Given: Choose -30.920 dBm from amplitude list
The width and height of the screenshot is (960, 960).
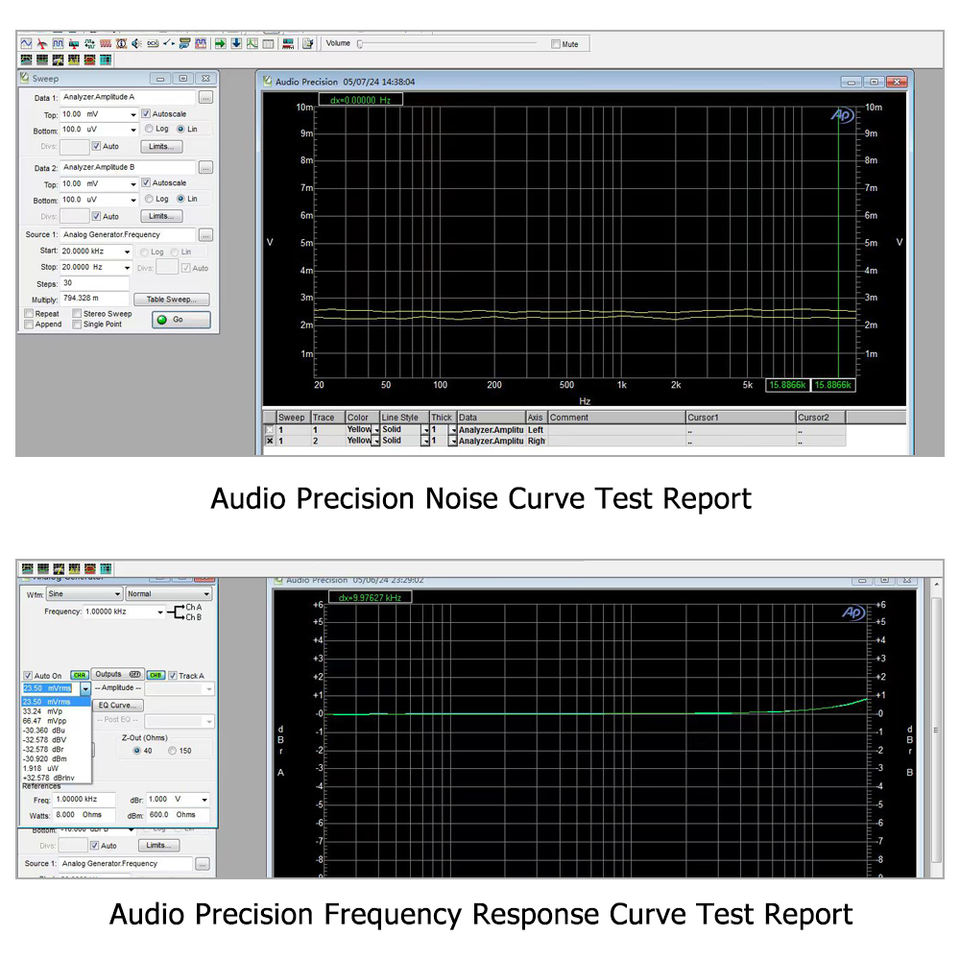Looking at the screenshot, I should pos(56,759).
